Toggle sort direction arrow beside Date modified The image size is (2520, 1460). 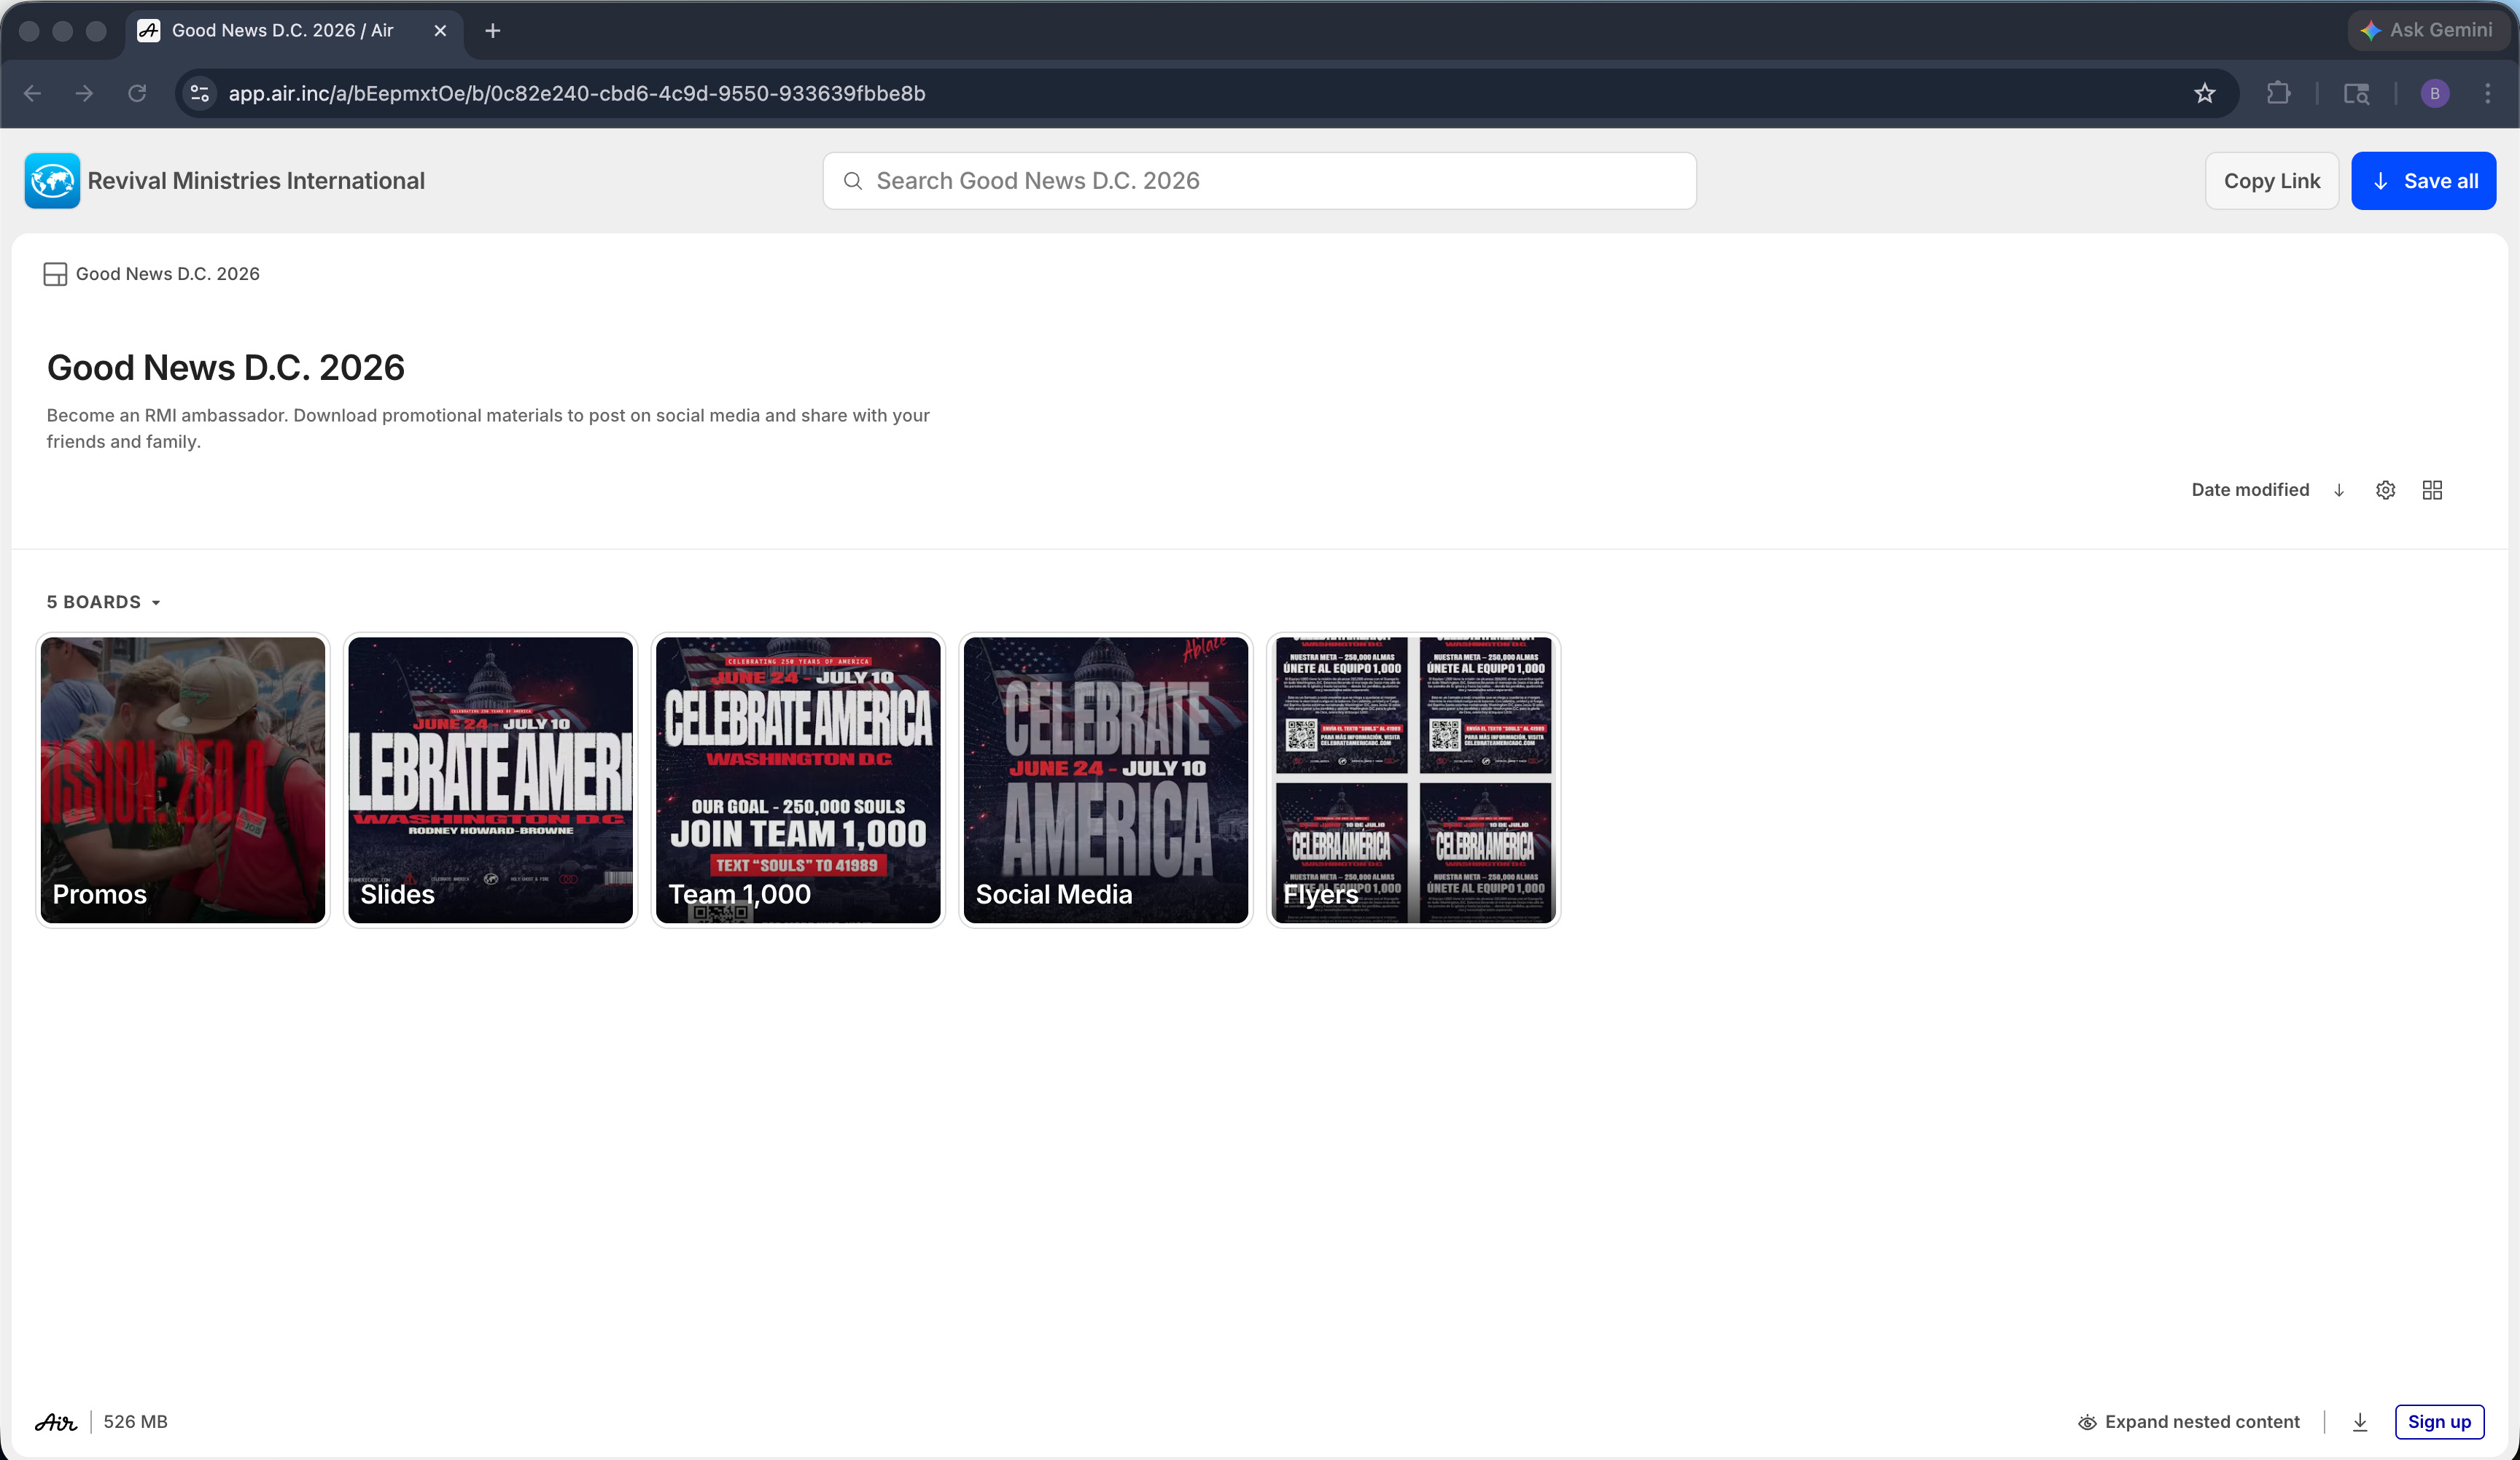pyautogui.click(x=2339, y=490)
